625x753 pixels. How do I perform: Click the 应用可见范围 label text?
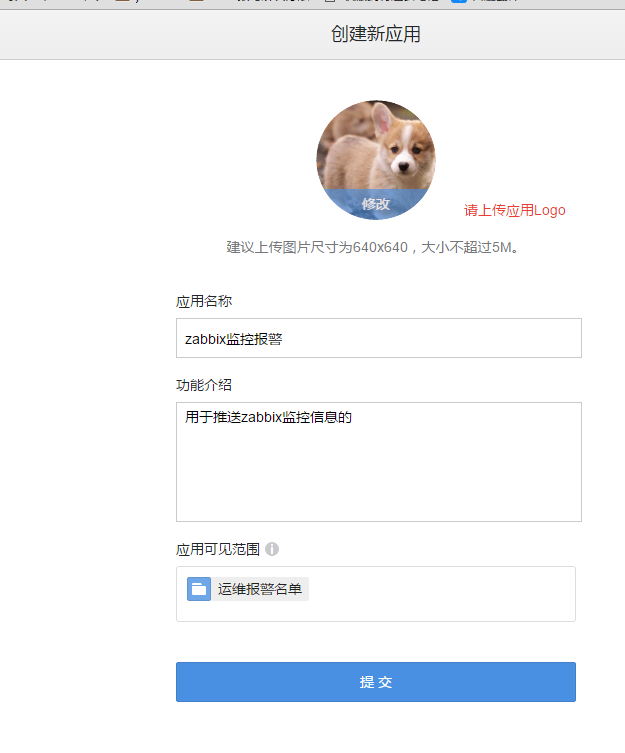[218, 549]
